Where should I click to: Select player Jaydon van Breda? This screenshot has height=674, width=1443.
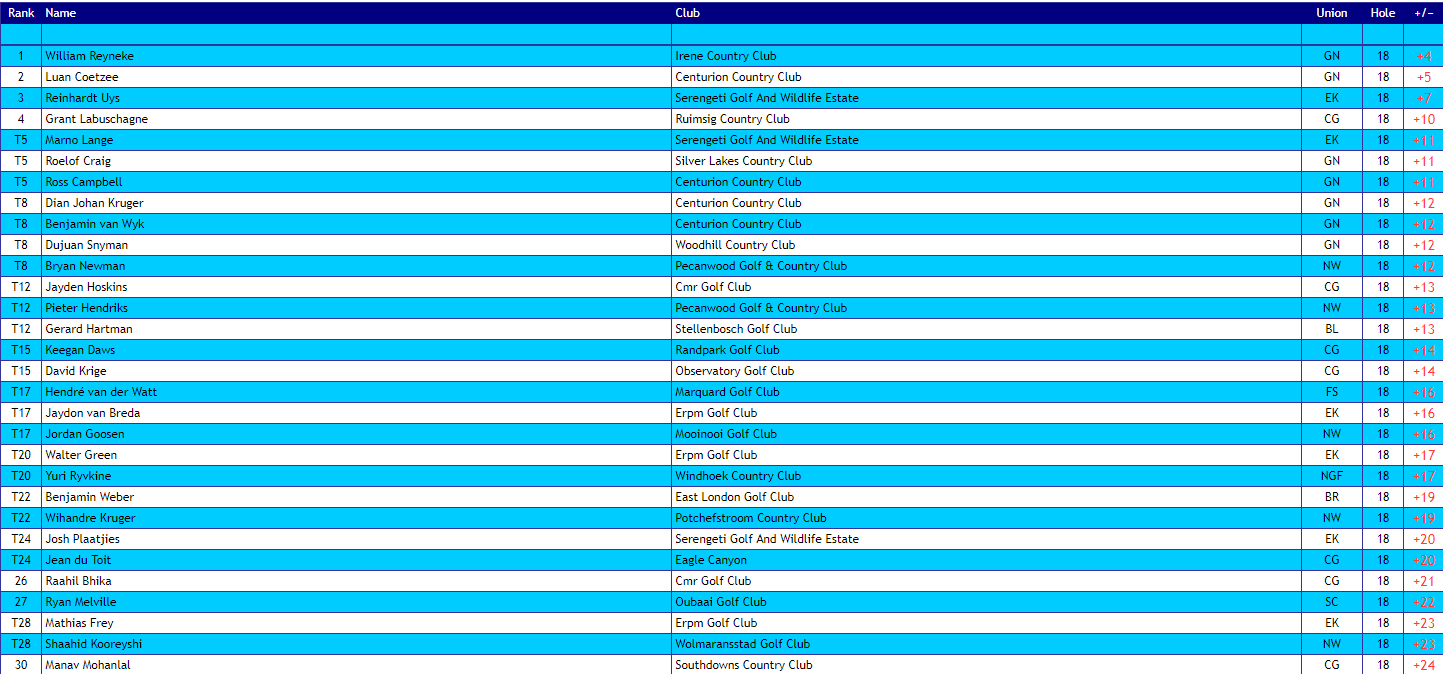tap(92, 413)
